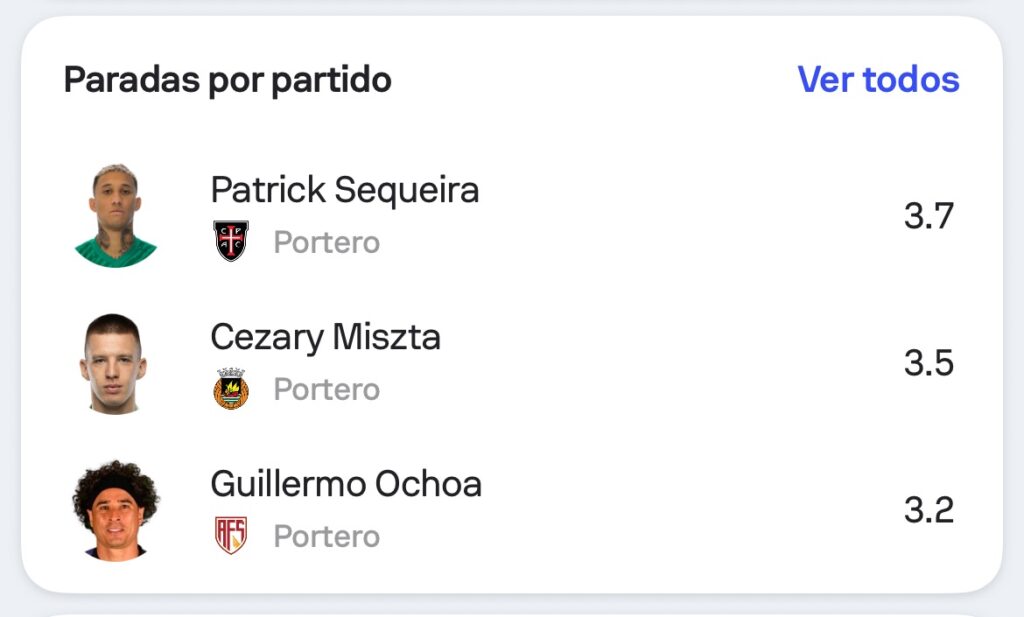This screenshot has width=1024, height=617.
Task: Click Cezary Miszta's club crest icon
Action: [231, 389]
